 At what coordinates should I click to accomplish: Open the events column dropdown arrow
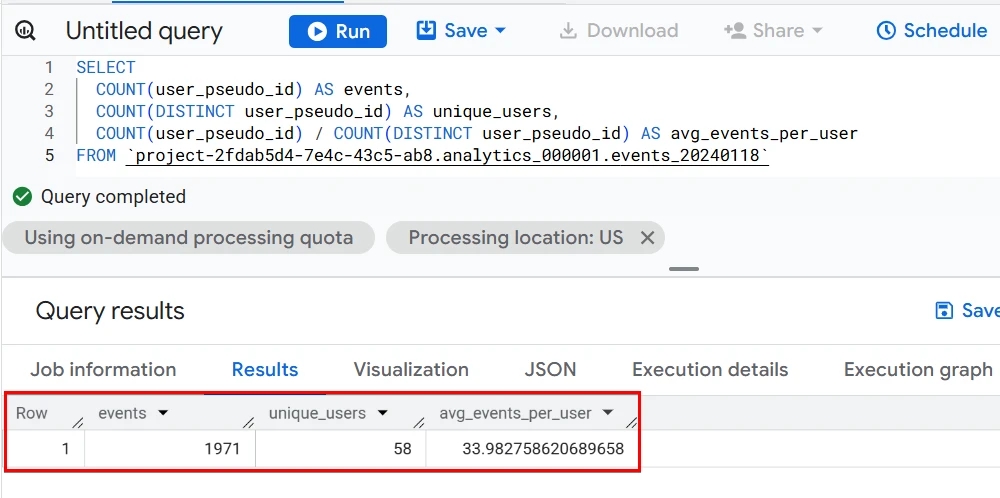pyautogui.click(x=163, y=413)
